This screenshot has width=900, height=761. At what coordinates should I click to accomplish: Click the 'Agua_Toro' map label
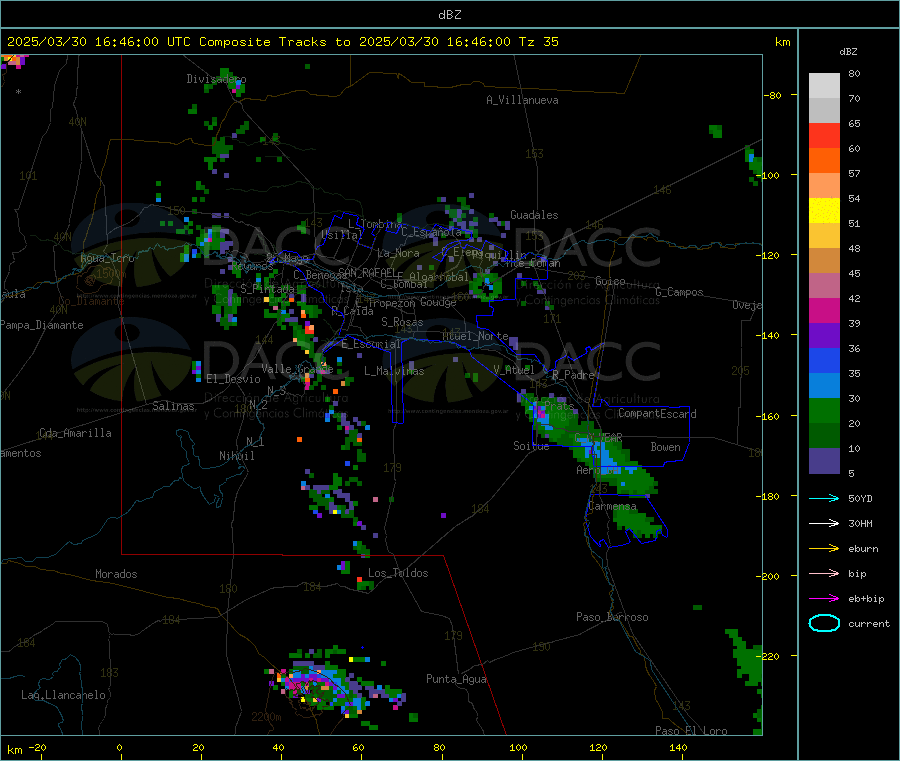tap(107, 258)
